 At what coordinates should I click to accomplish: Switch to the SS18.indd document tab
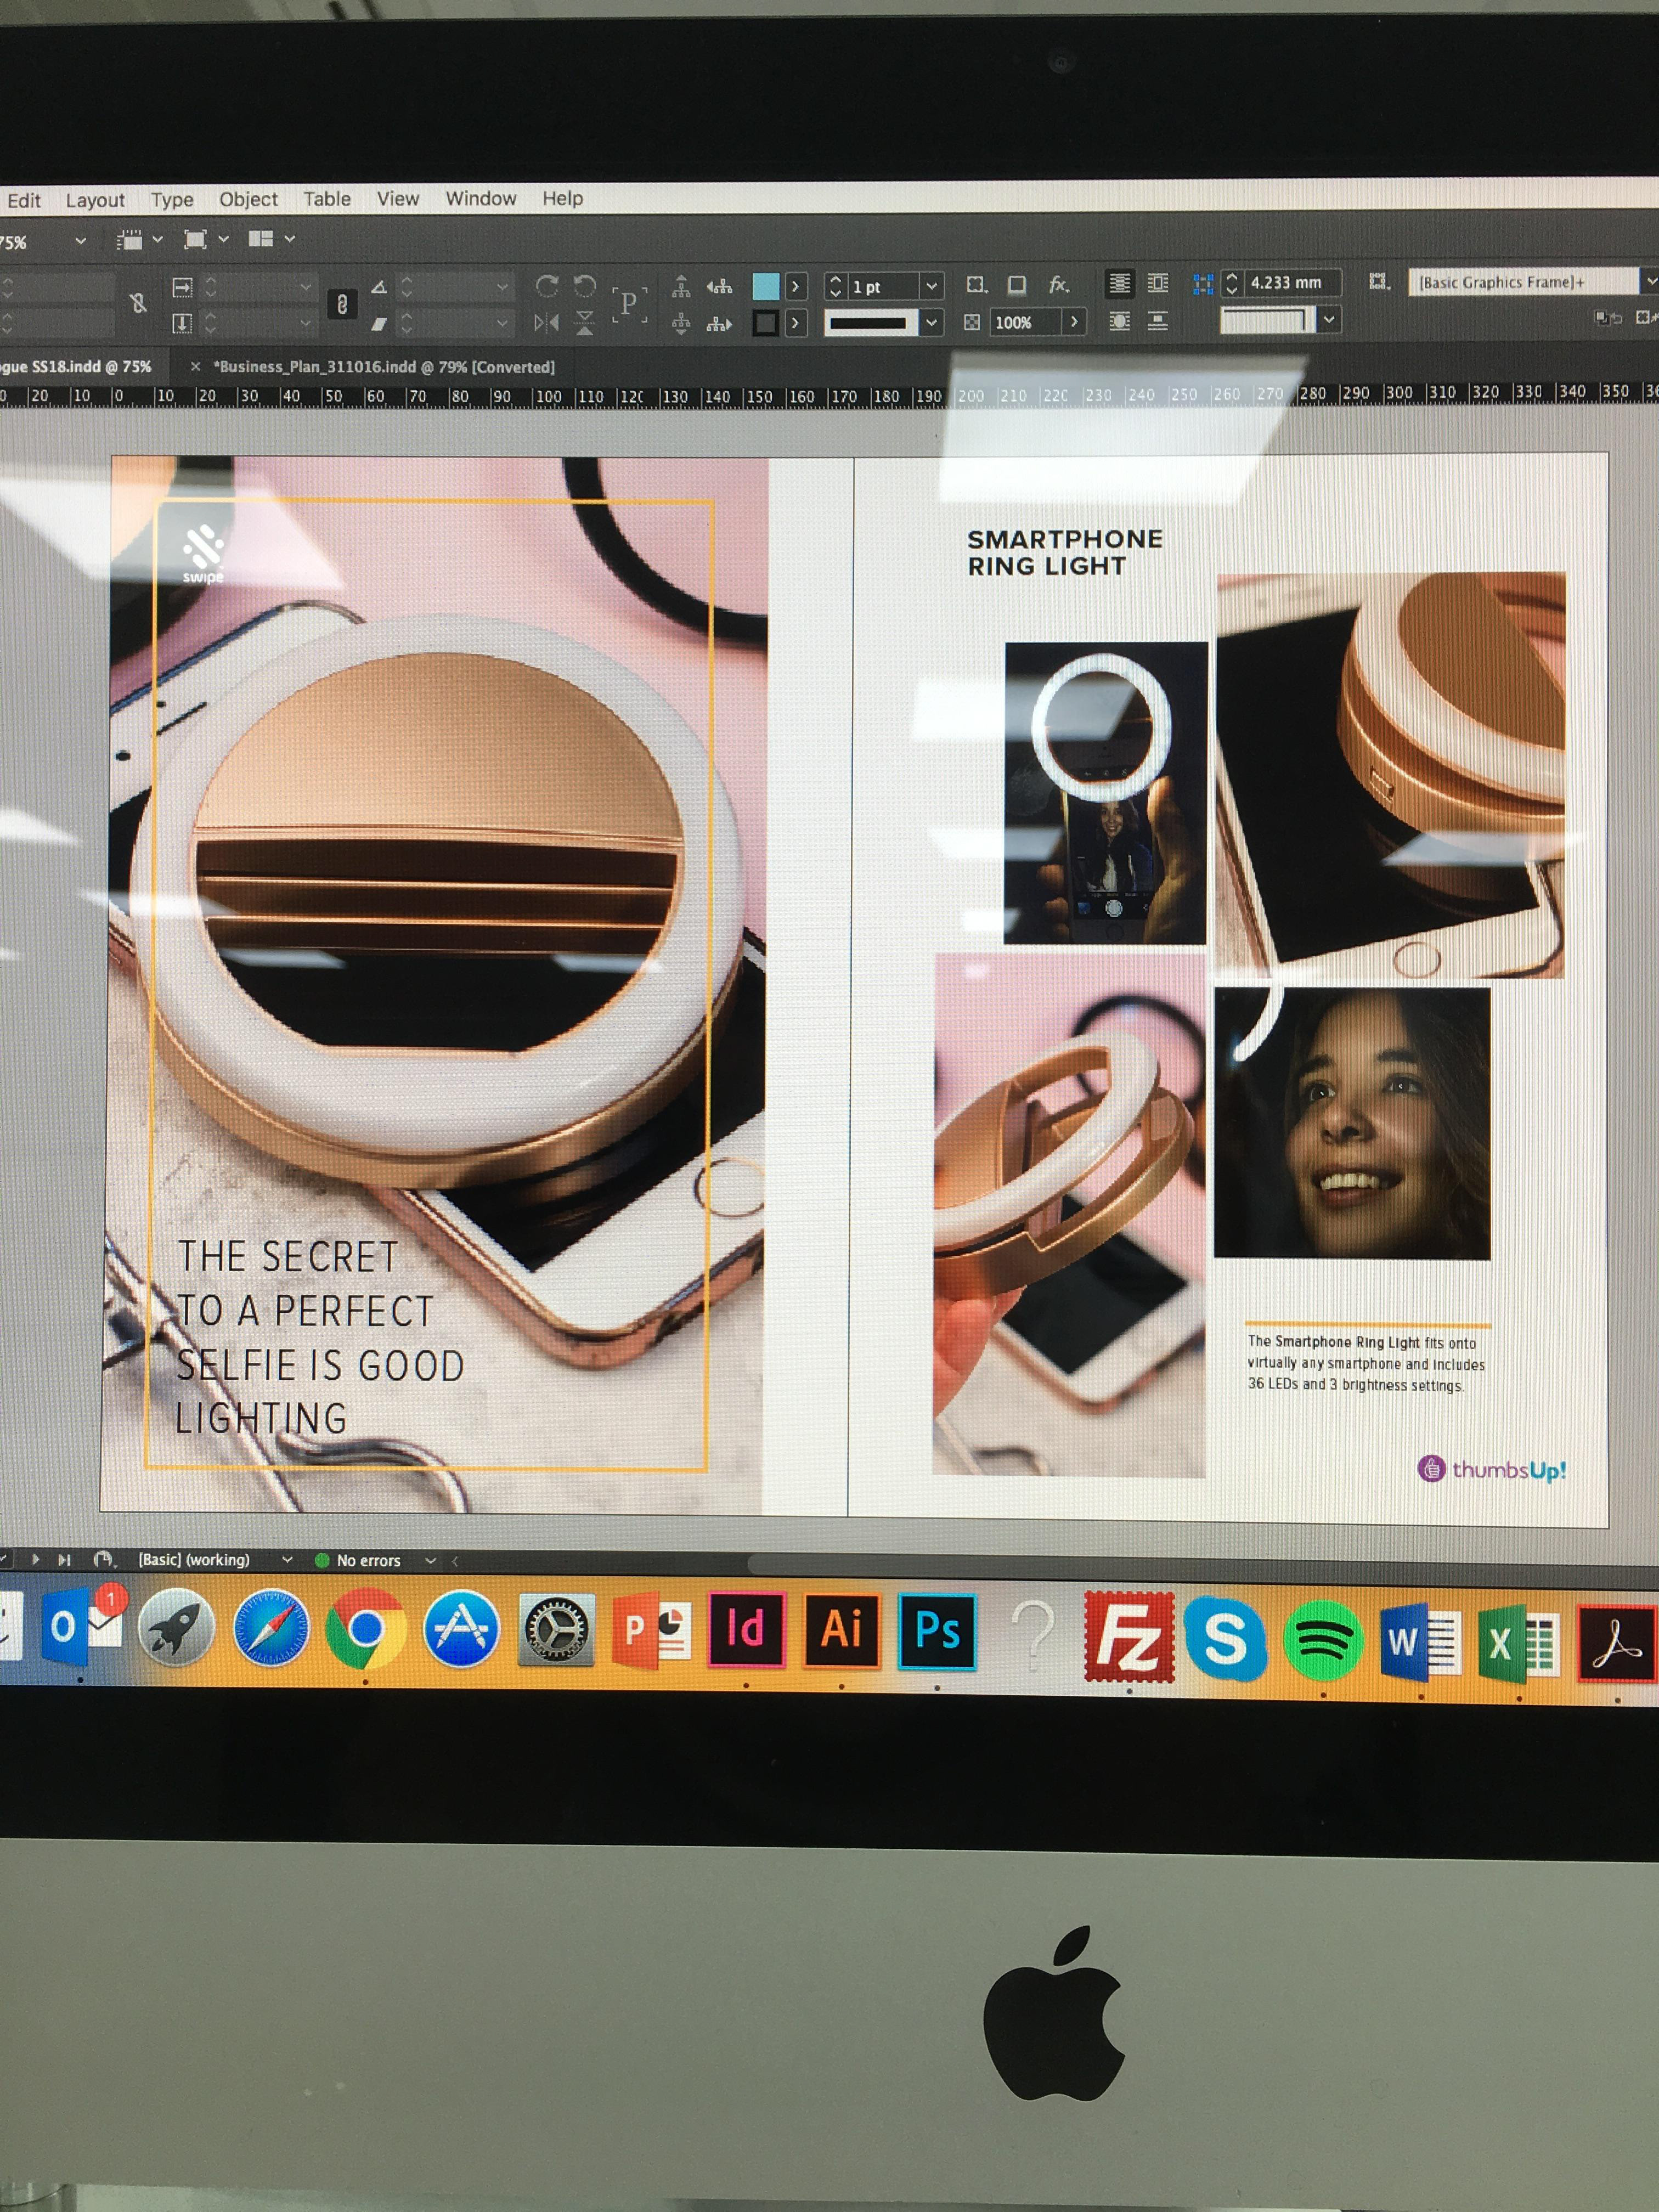[76, 367]
